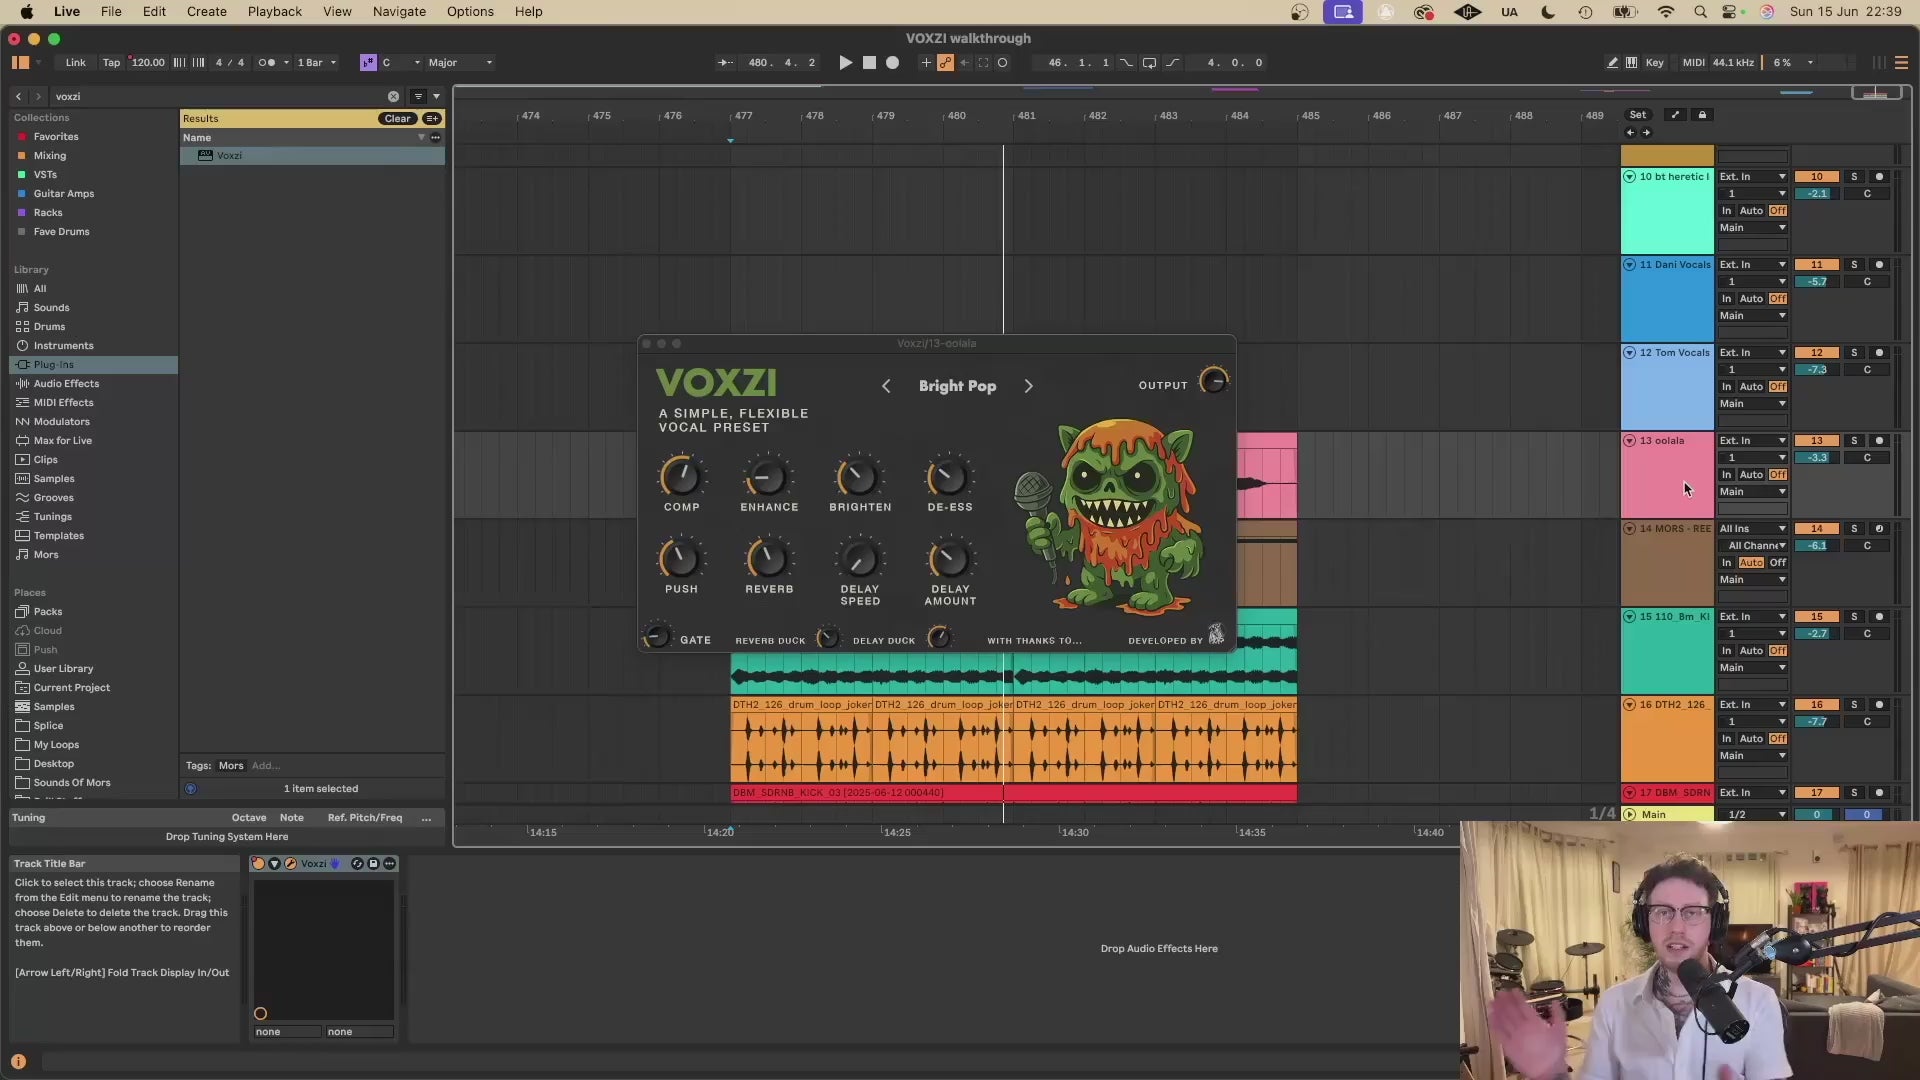Viewport: 1920px width, 1080px height.
Task: Toggle the Draw Mode pencil icon
Action: pyautogui.click(x=1612, y=62)
